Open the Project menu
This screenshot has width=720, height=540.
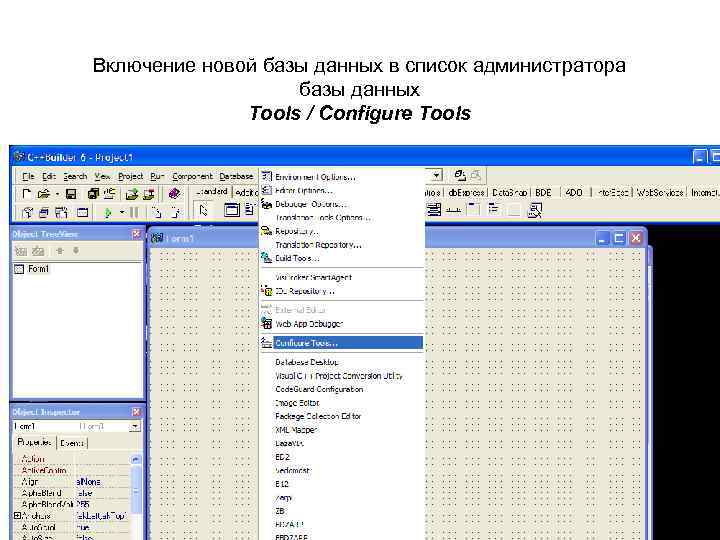[130, 176]
